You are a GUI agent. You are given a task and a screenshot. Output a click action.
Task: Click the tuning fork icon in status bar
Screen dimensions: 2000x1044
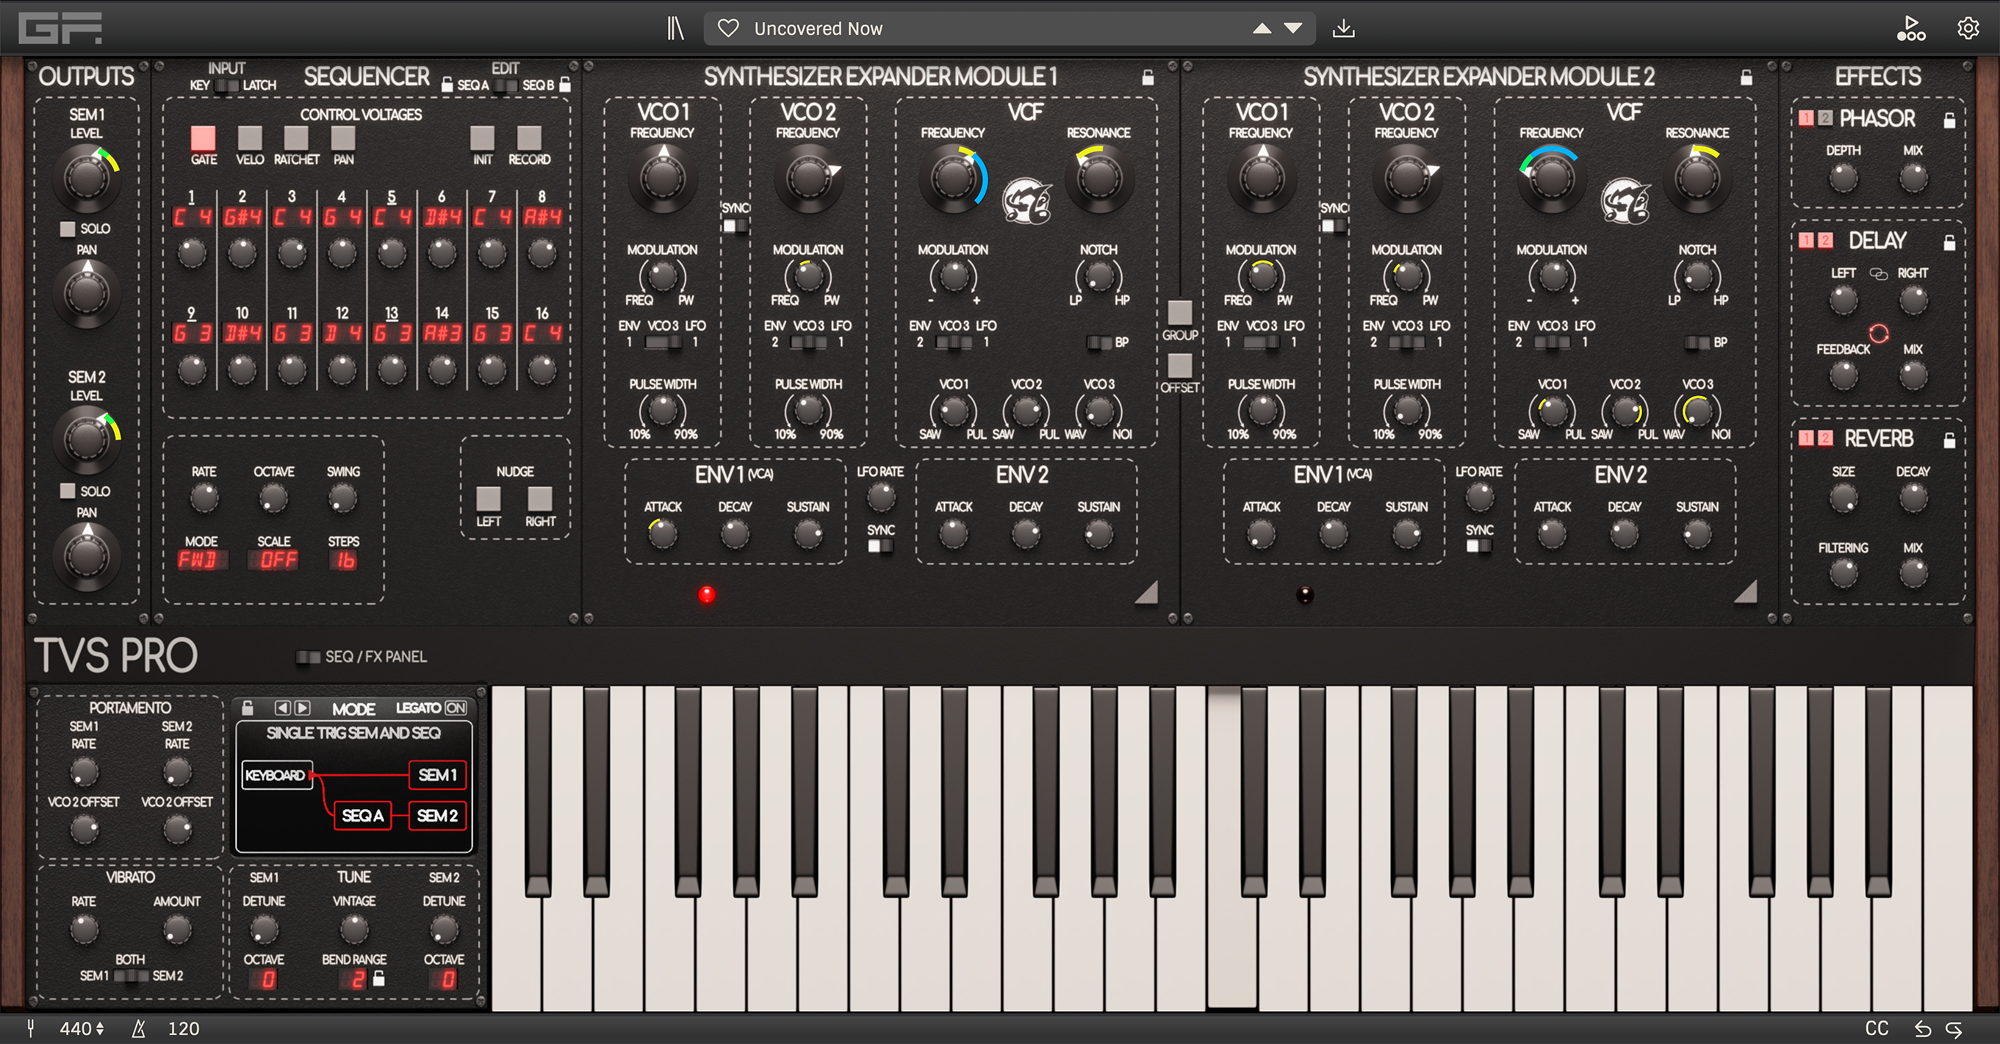point(31,1028)
